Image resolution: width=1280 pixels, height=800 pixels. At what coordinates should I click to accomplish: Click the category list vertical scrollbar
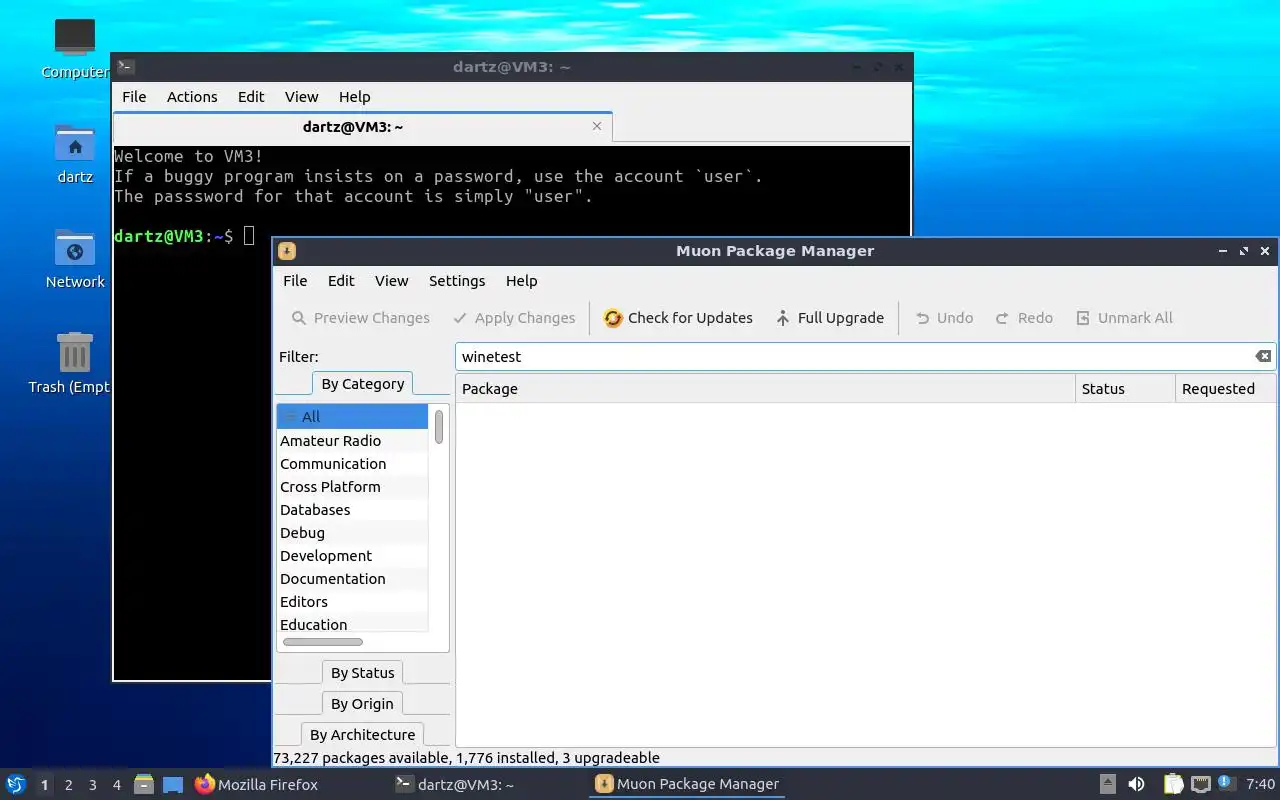click(439, 427)
